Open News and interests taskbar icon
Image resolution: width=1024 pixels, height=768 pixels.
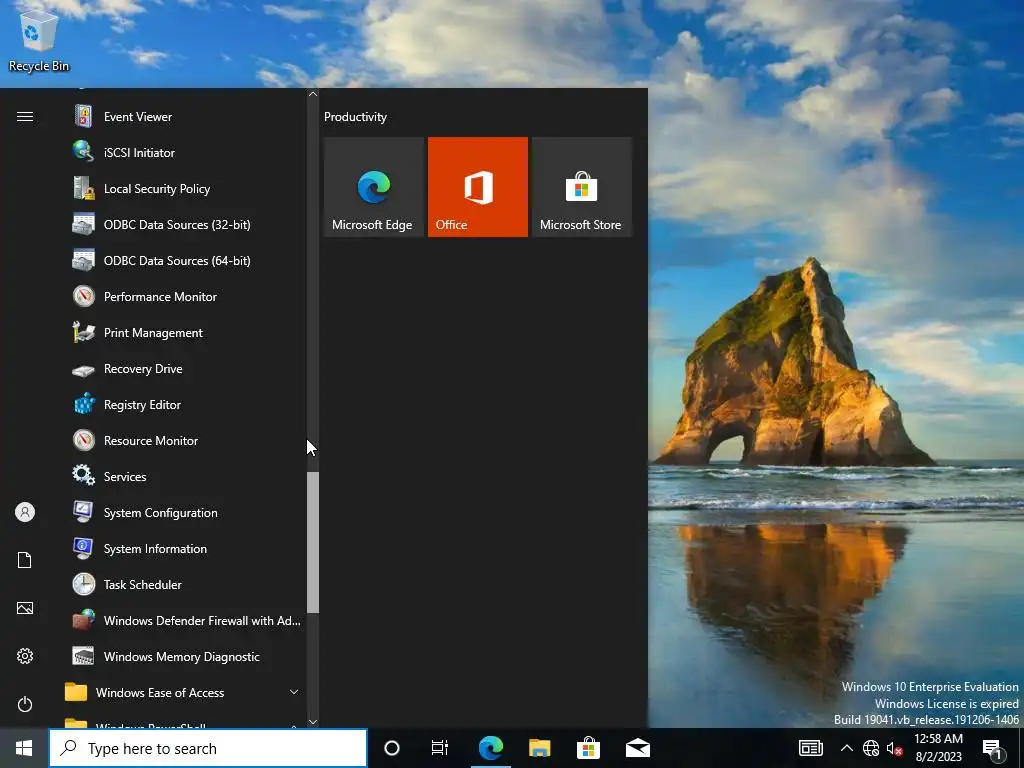[x=810, y=748]
